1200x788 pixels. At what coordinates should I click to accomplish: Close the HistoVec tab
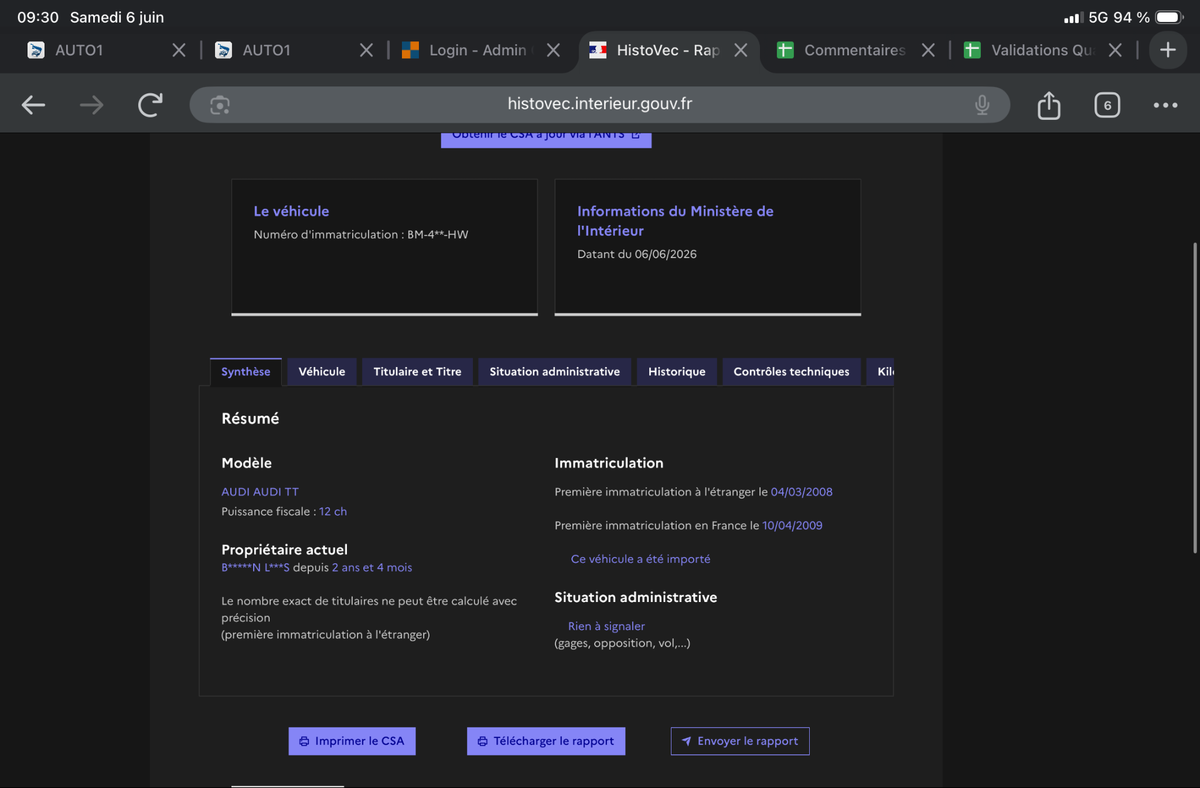[x=741, y=50]
